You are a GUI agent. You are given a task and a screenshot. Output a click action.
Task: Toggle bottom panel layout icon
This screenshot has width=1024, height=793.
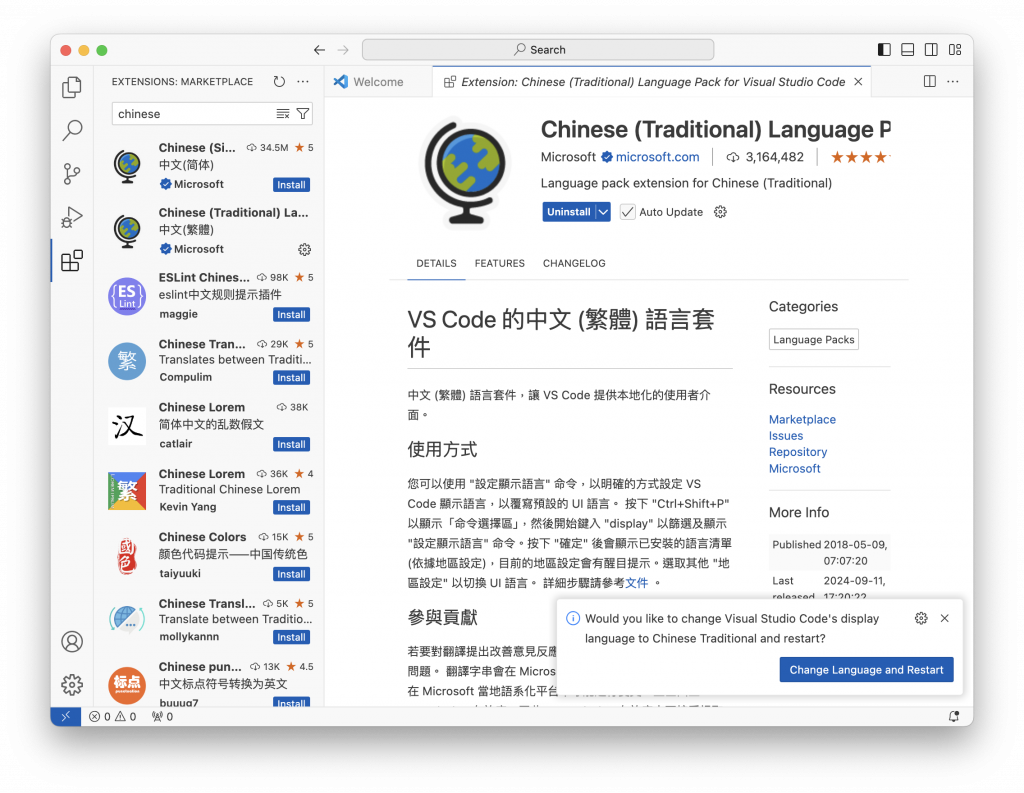pos(908,50)
